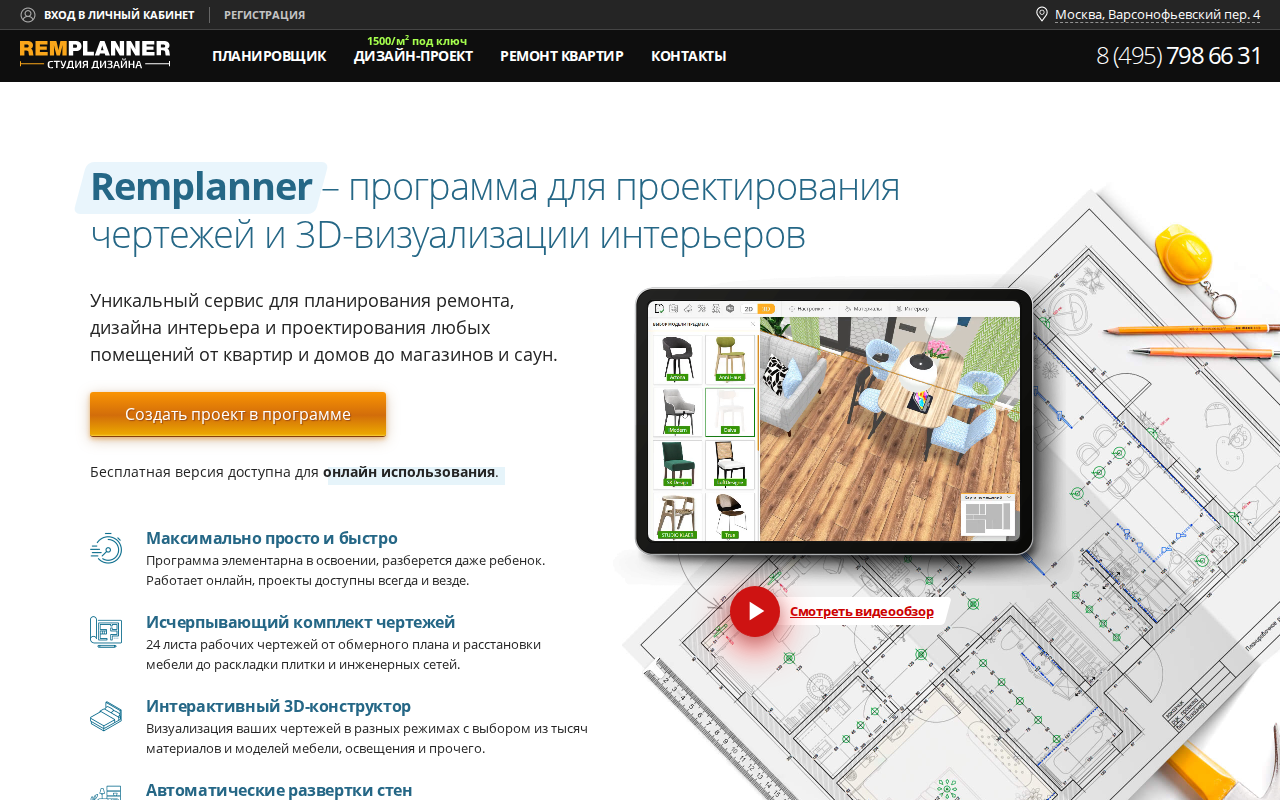
Task: Click the user account icon in top bar
Action: 28,15
